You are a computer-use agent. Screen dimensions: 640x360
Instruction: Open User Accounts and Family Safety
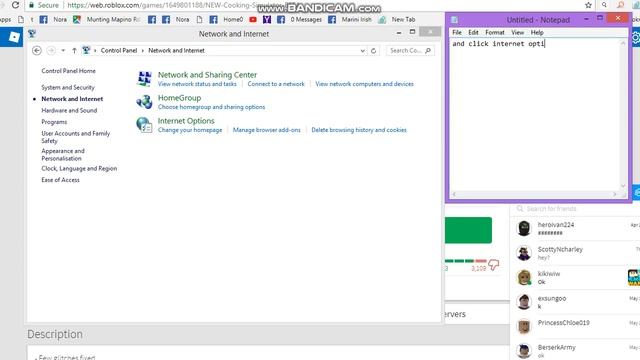tap(76, 137)
